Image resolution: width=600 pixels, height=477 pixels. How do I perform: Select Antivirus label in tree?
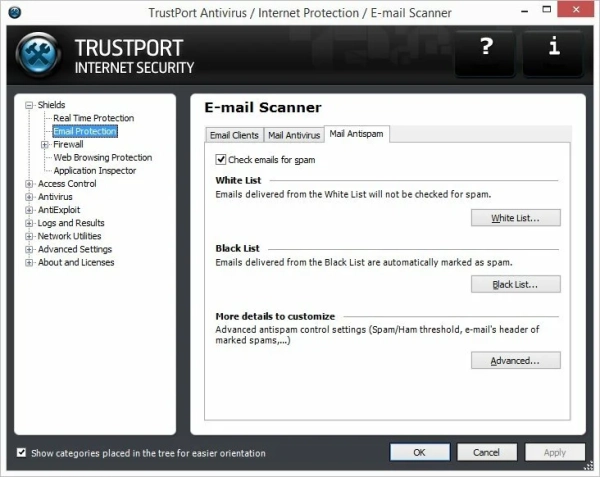(55, 197)
